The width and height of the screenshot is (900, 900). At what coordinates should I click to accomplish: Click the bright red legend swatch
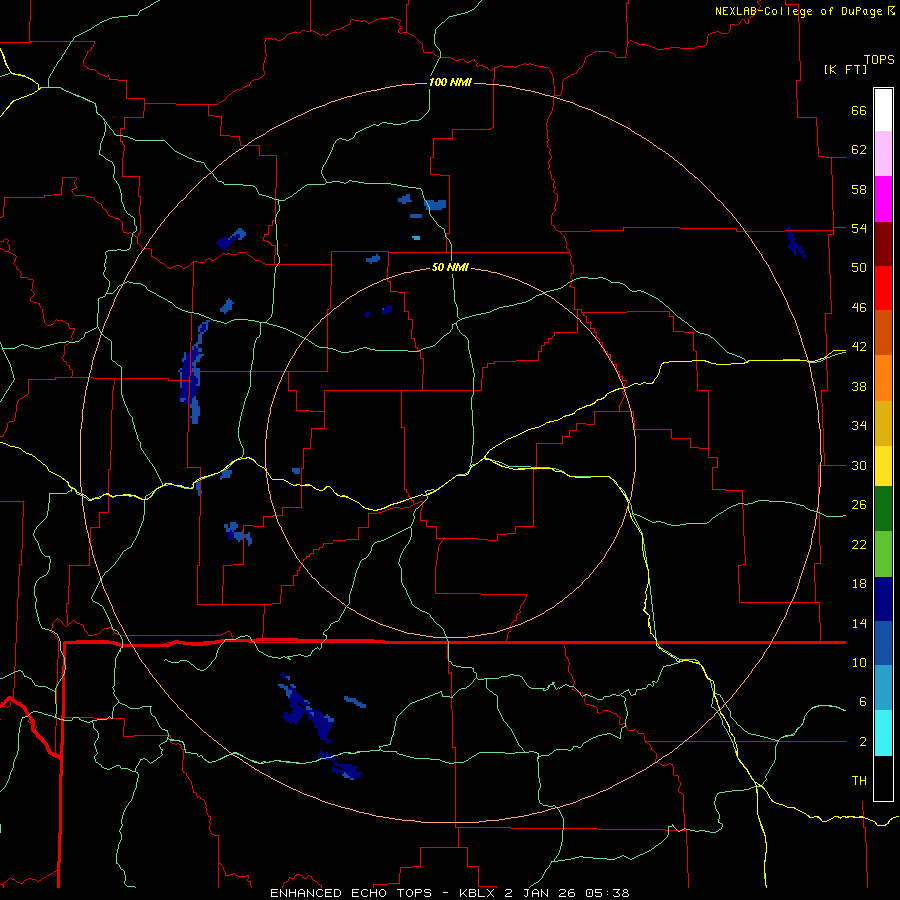click(883, 288)
